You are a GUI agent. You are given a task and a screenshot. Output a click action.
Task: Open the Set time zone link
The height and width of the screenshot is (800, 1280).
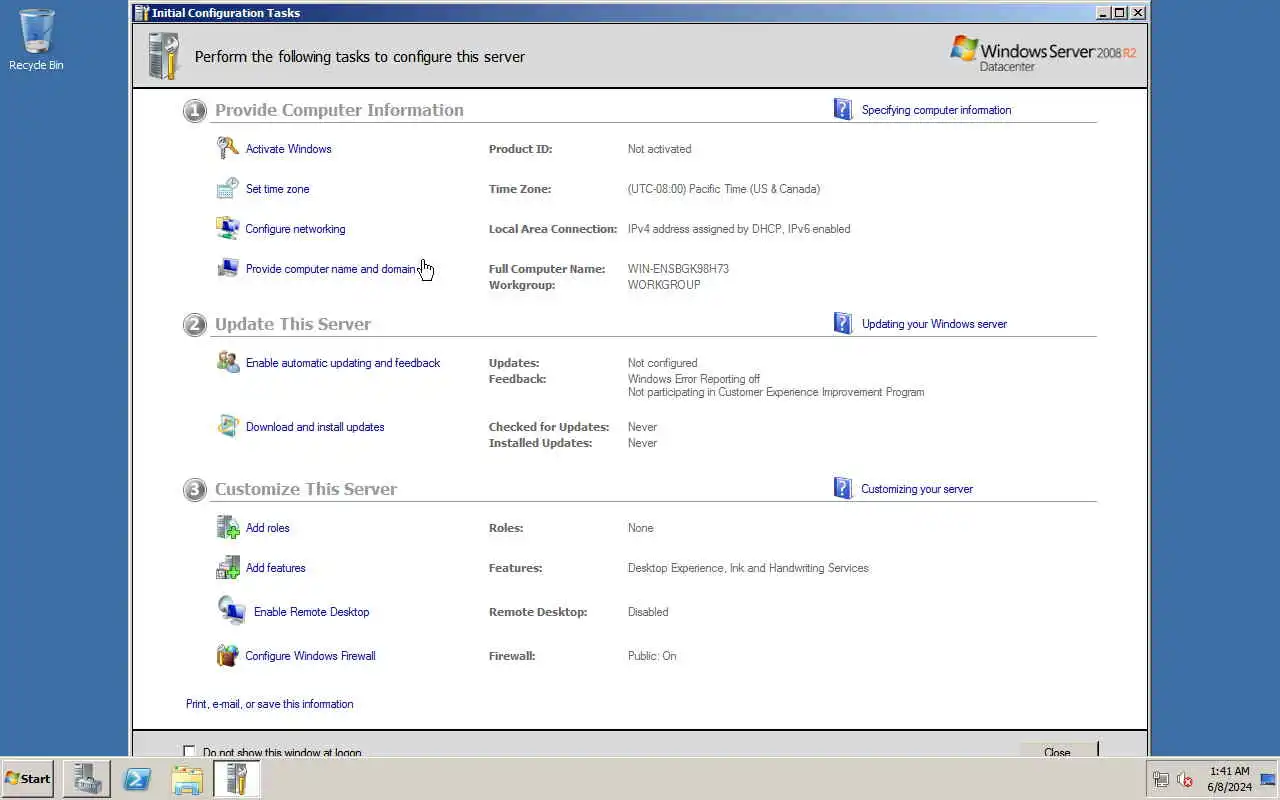tap(277, 189)
